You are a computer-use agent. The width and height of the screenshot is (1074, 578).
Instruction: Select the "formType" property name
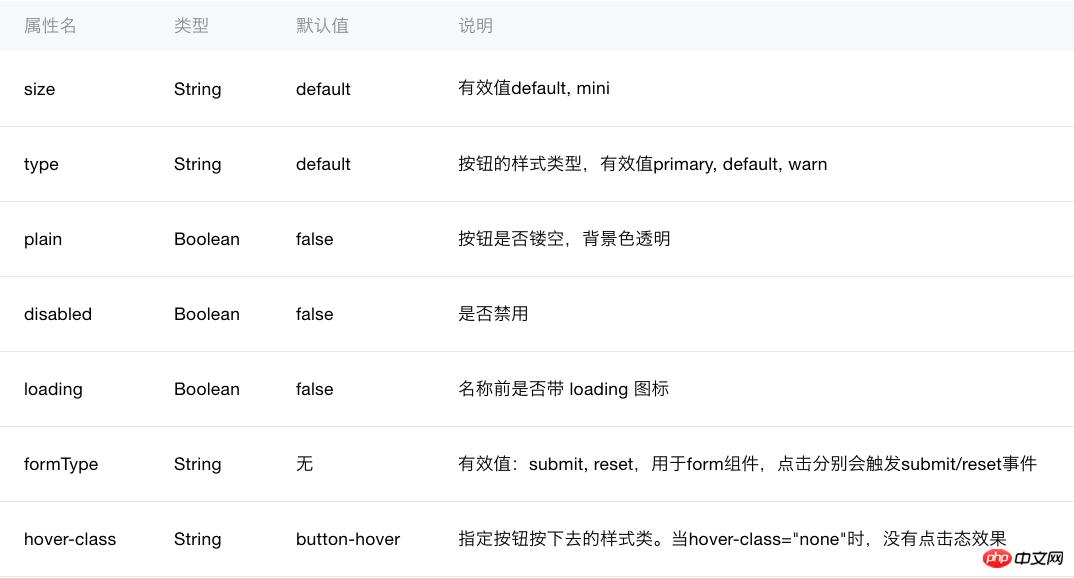tap(61, 464)
